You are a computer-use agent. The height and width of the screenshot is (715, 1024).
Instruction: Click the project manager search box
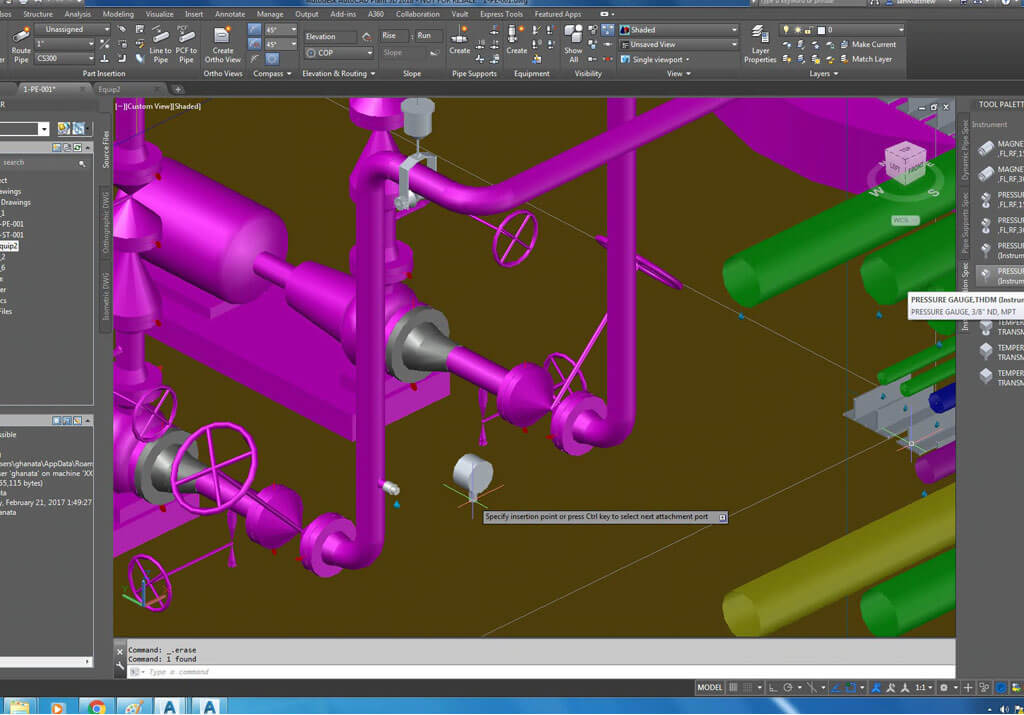click(x=43, y=163)
